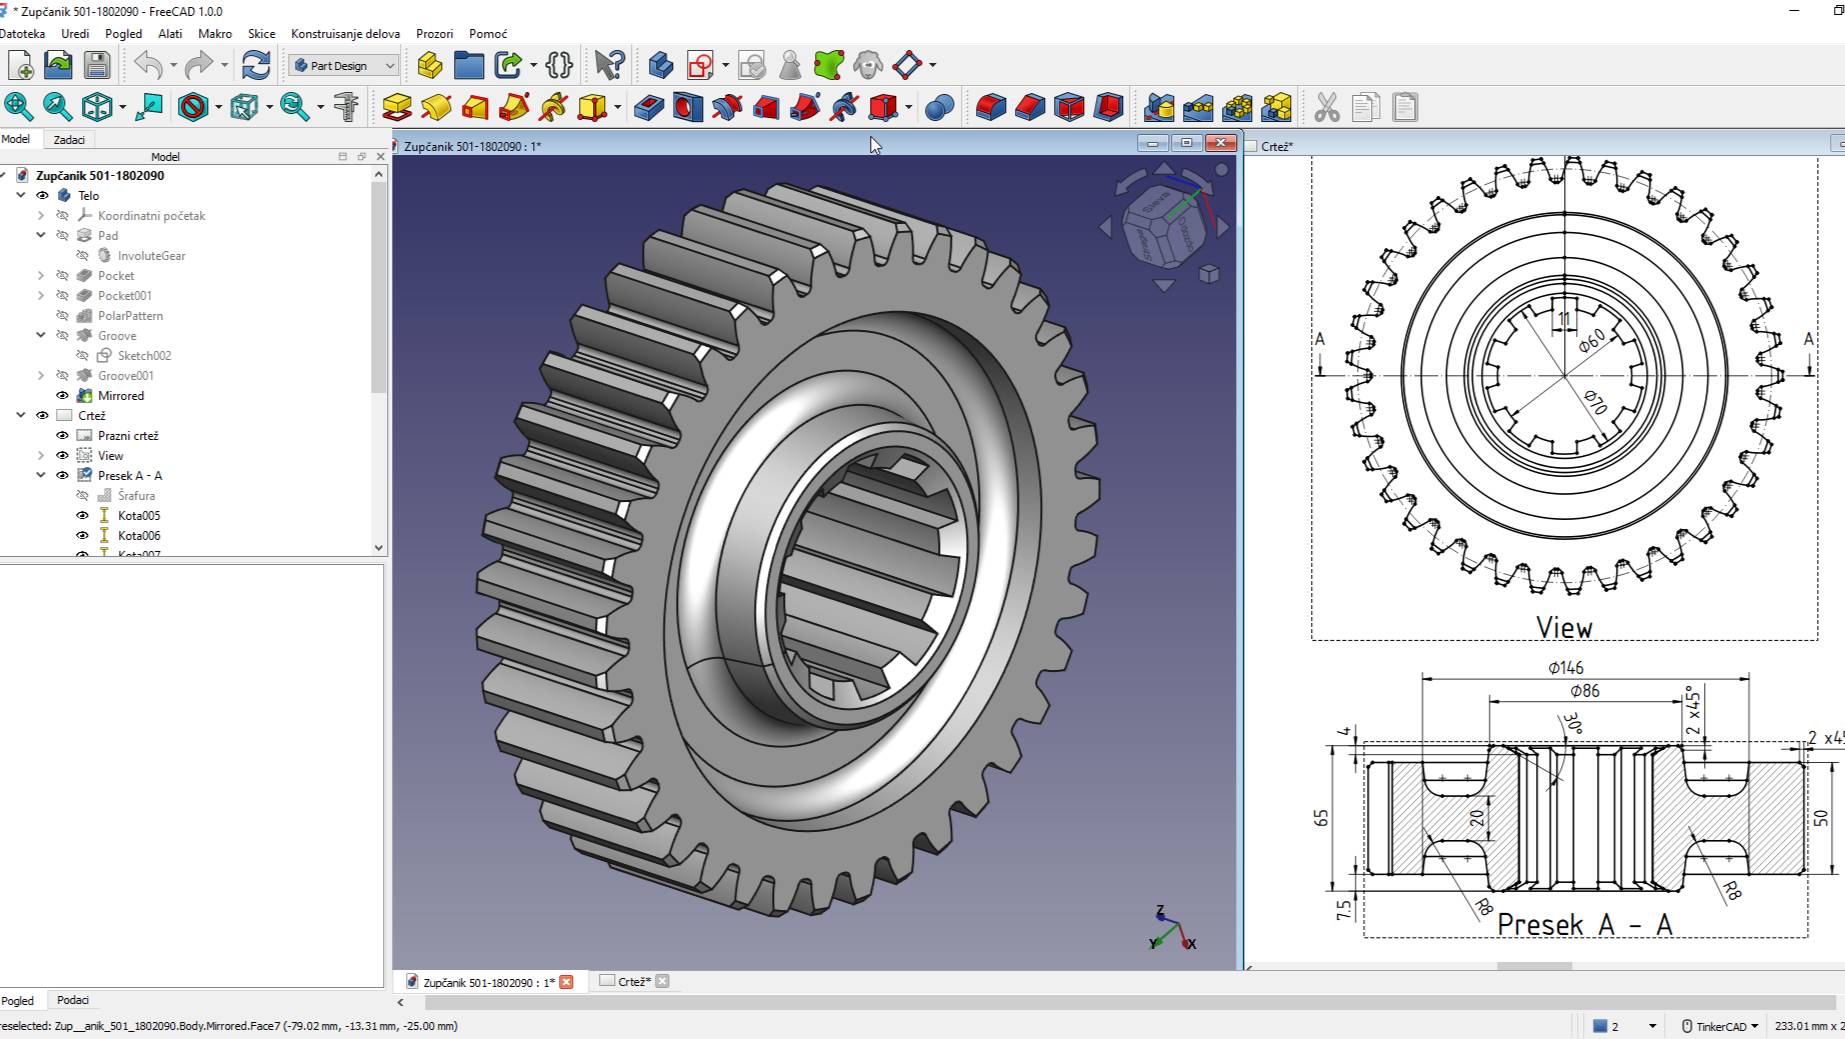Collapse the Groove tree node
Image resolution: width=1845 pixels, height=1039 pixels.
[x=41, y=336]
